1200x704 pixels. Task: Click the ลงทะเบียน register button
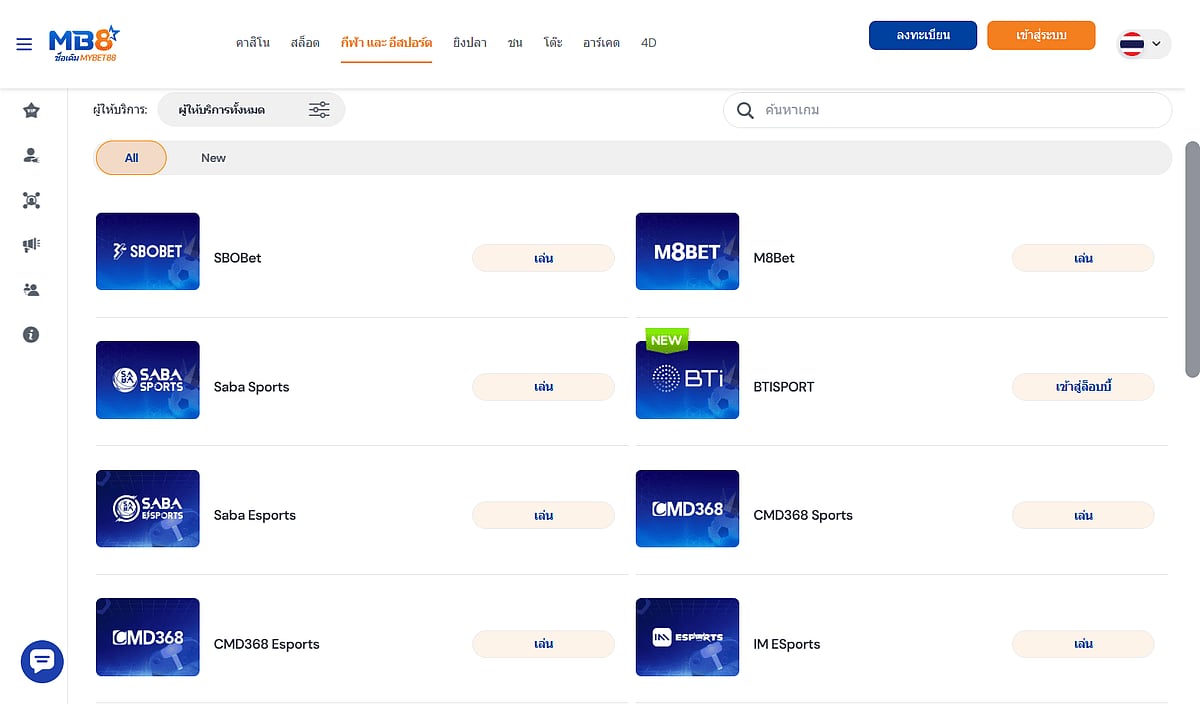click(922, 35)
